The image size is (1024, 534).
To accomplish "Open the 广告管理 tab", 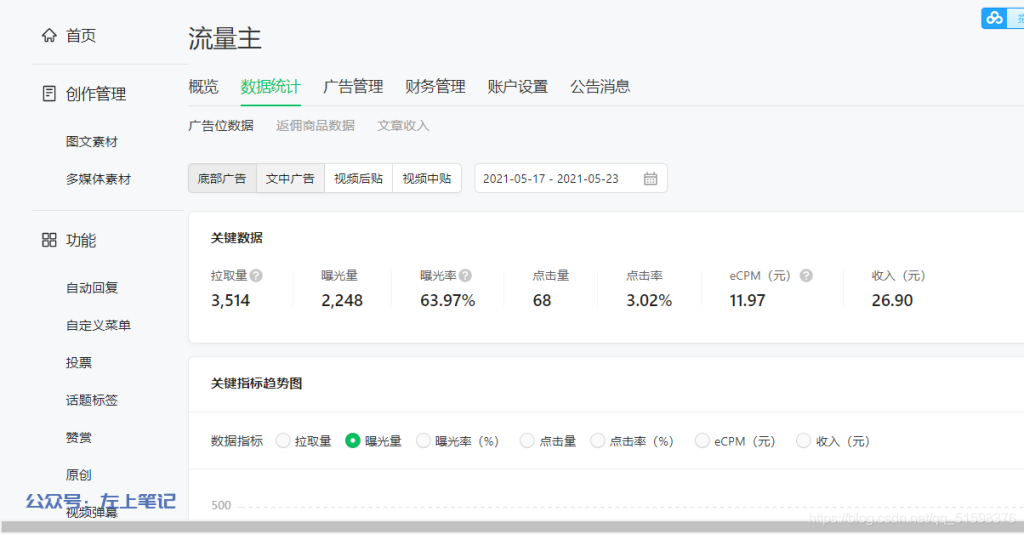I will [x=353, y=86].
